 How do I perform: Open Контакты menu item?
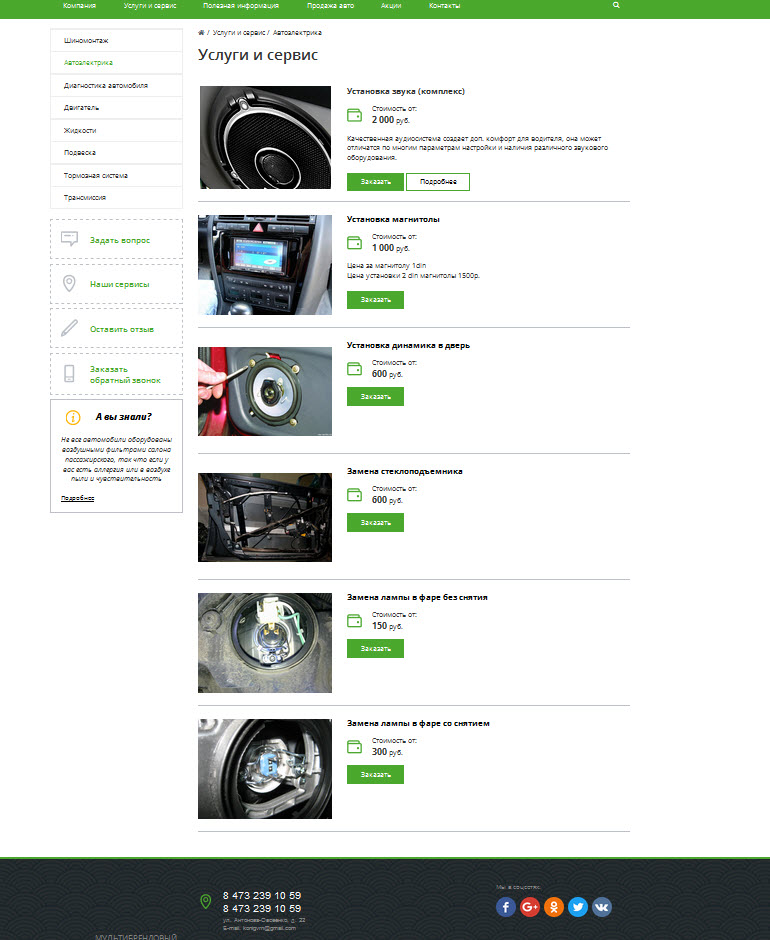[x=444, y=5]
